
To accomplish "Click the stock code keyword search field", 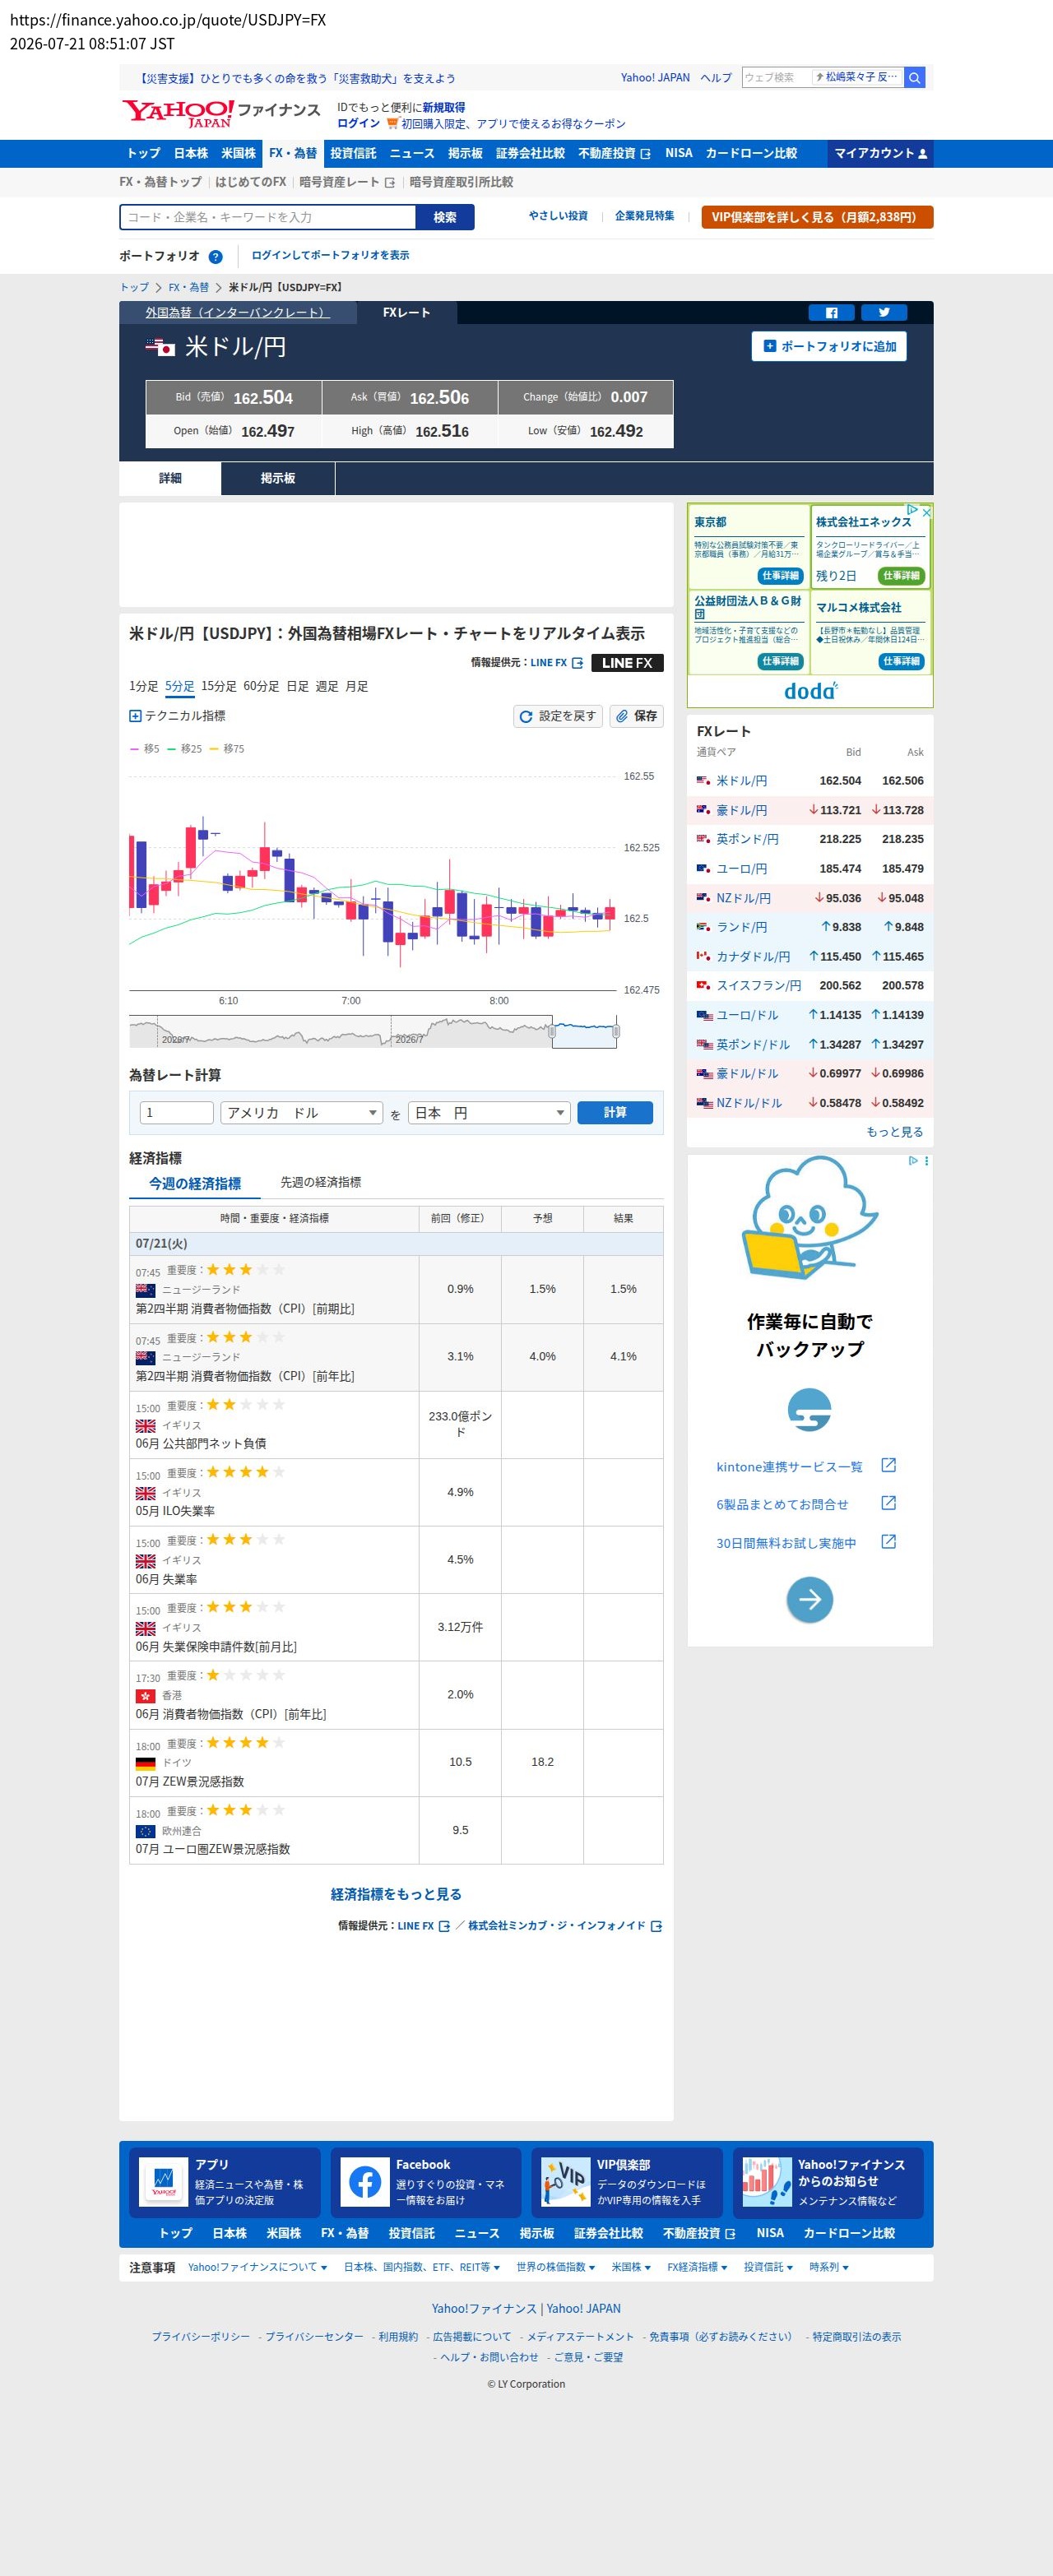I will tap(267, 217).
